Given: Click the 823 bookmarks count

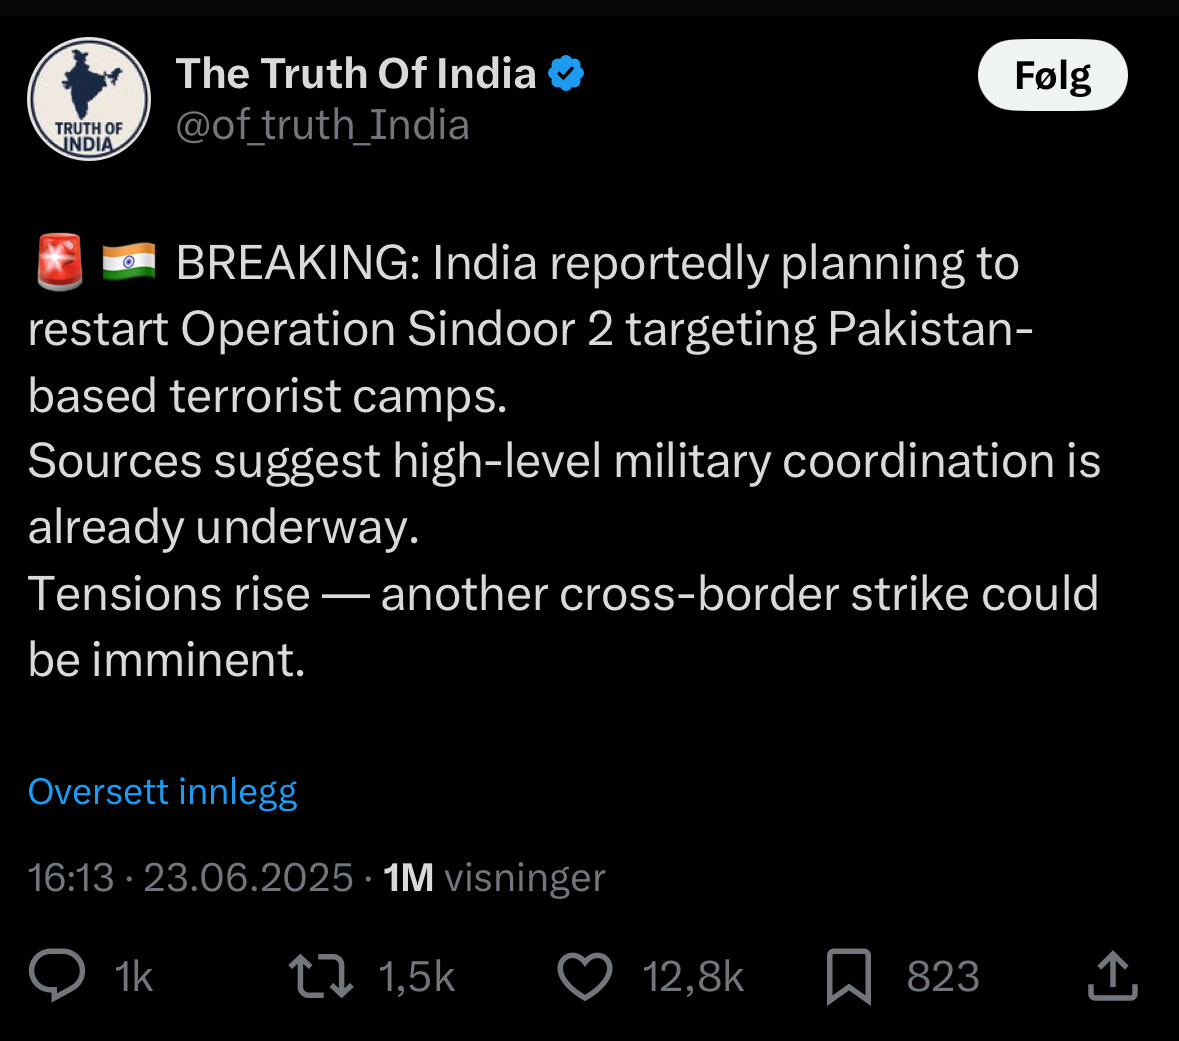Looking at the screenshot, I should pos(943,976).
